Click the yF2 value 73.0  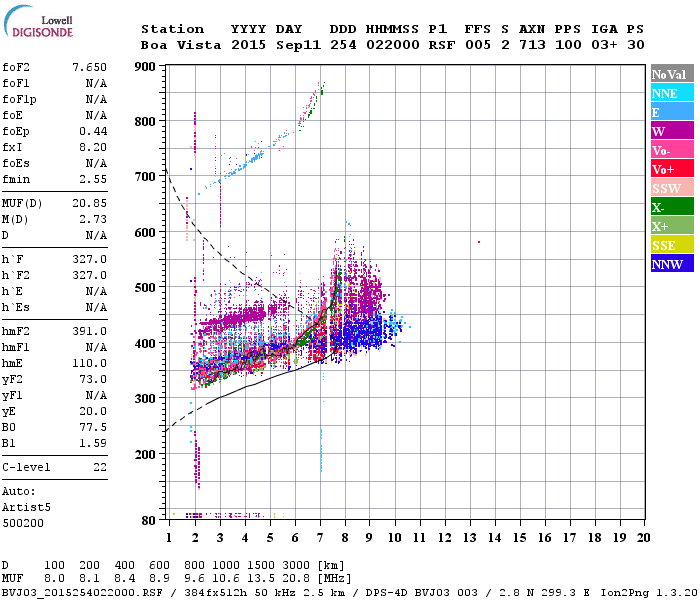click(x=93, y=379)
